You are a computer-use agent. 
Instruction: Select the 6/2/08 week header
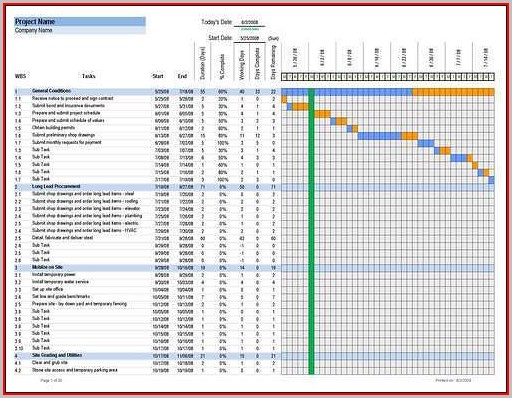tap(322, 57)
